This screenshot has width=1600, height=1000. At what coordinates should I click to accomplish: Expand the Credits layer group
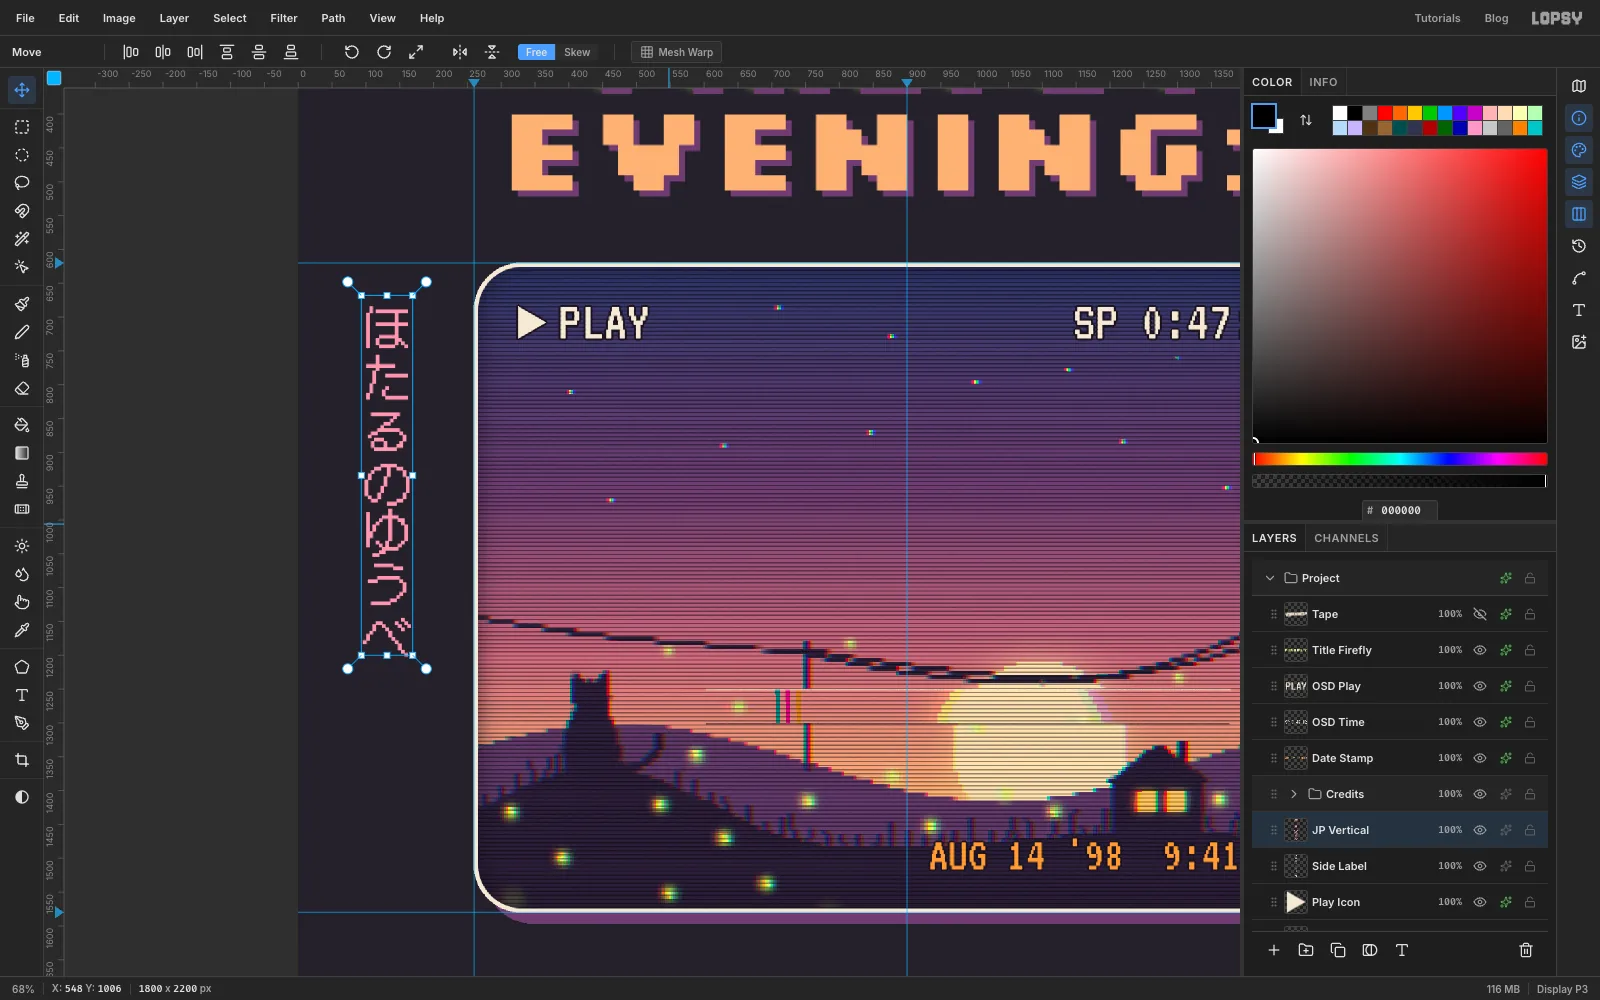click(1294, 794)
